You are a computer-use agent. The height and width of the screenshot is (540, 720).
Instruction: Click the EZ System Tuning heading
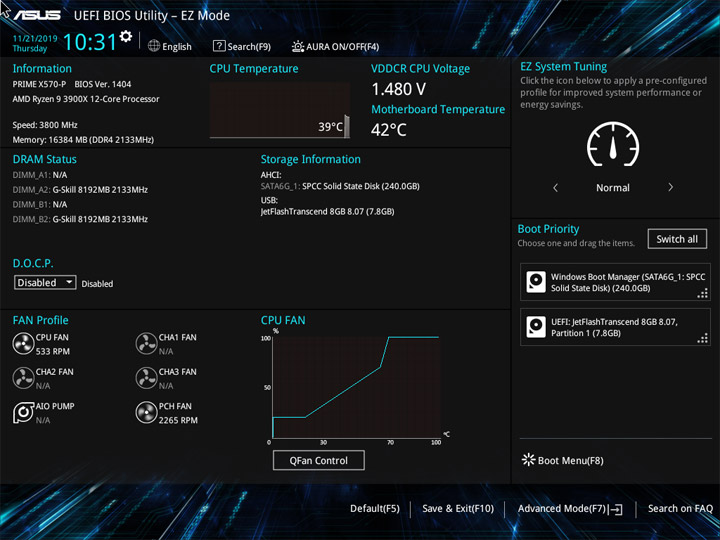tap(563, 67)
